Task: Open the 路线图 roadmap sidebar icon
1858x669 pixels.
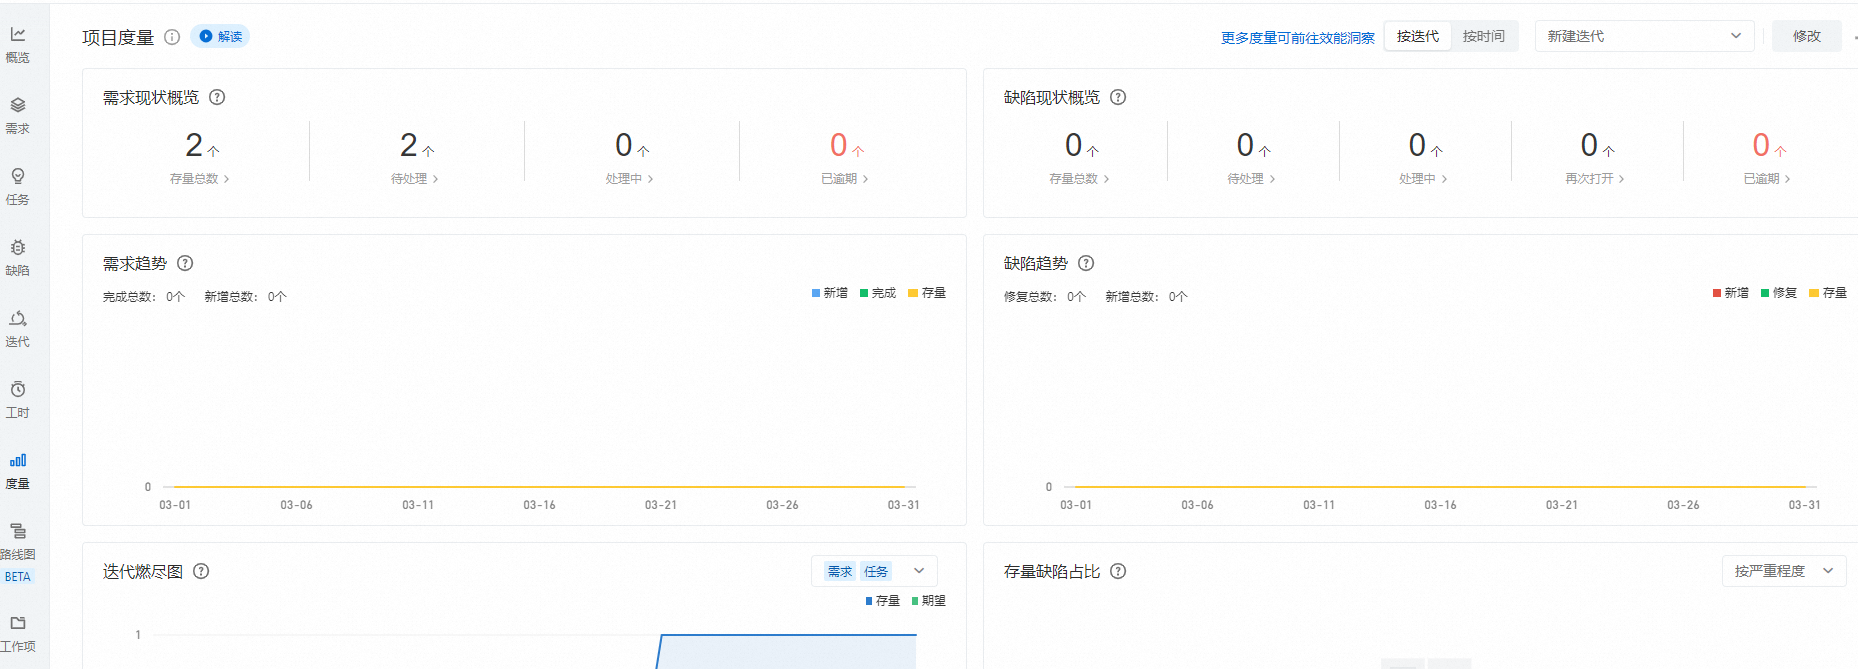Action: (18, 531)
